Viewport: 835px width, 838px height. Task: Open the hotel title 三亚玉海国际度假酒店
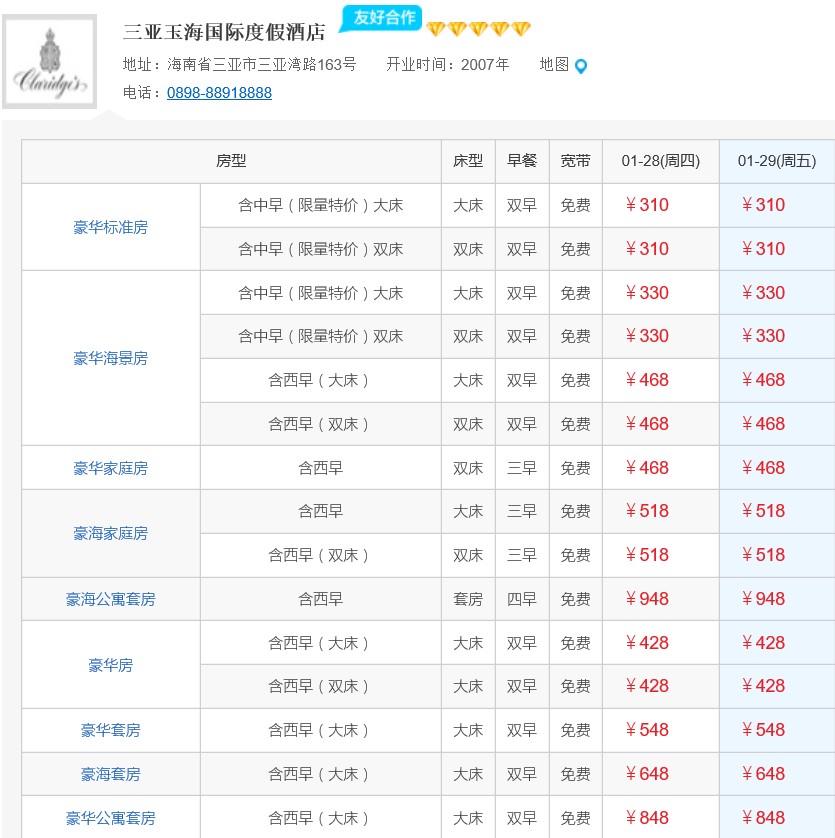[x=224, y=32]
